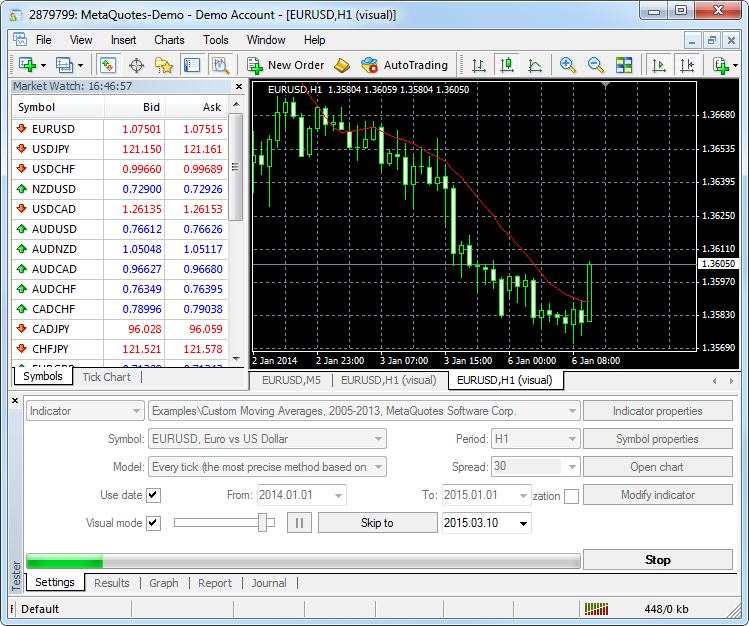
Task: Zoom out the chart with magnifier minus
Action: click(x=596, y=65)
